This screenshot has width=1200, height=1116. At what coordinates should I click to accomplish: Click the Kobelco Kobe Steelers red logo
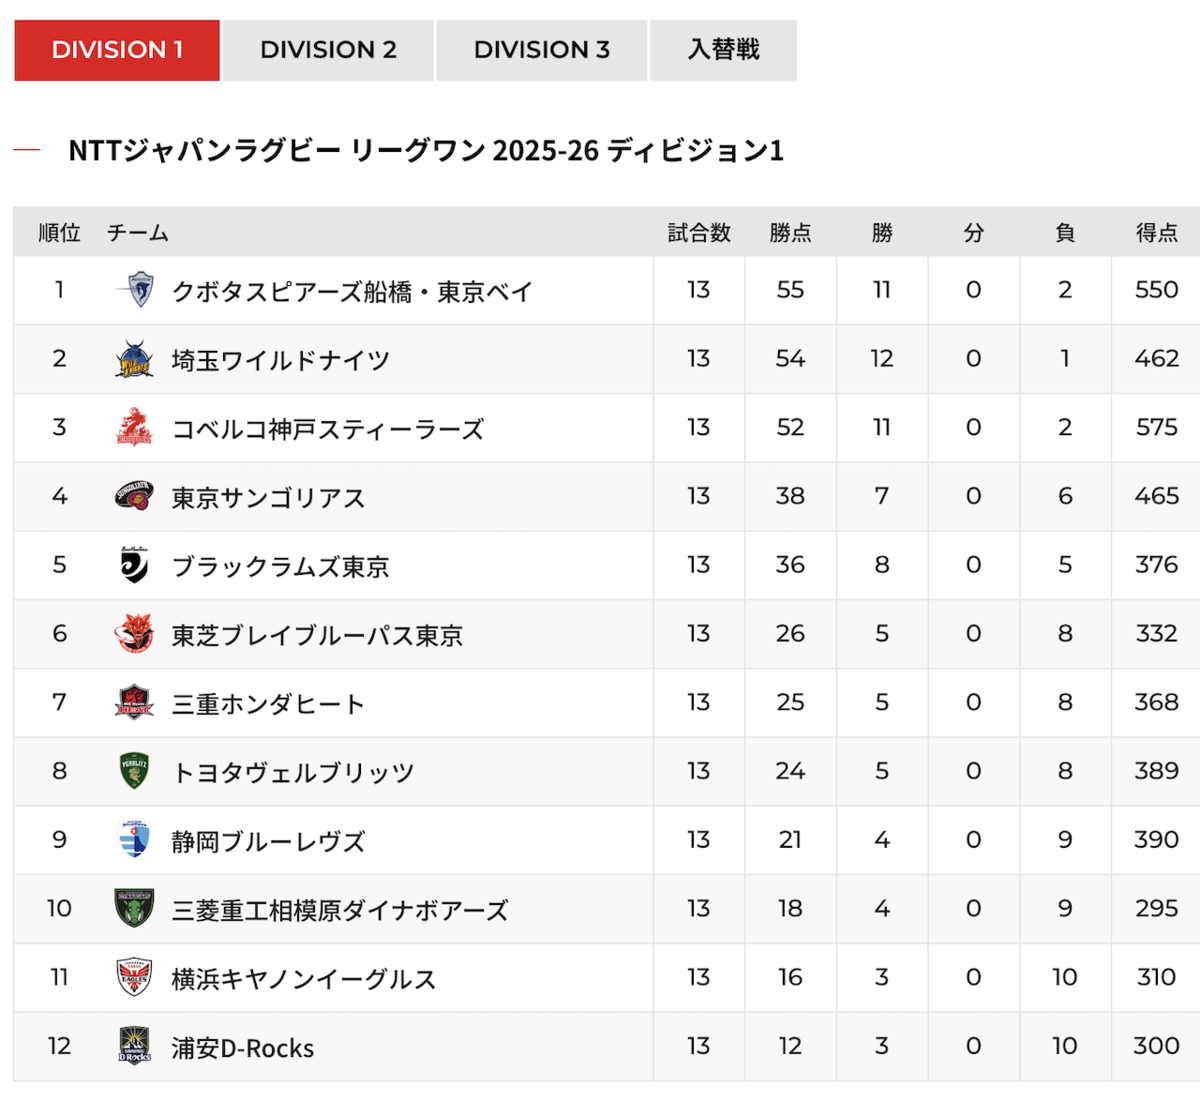coord(134,427)
